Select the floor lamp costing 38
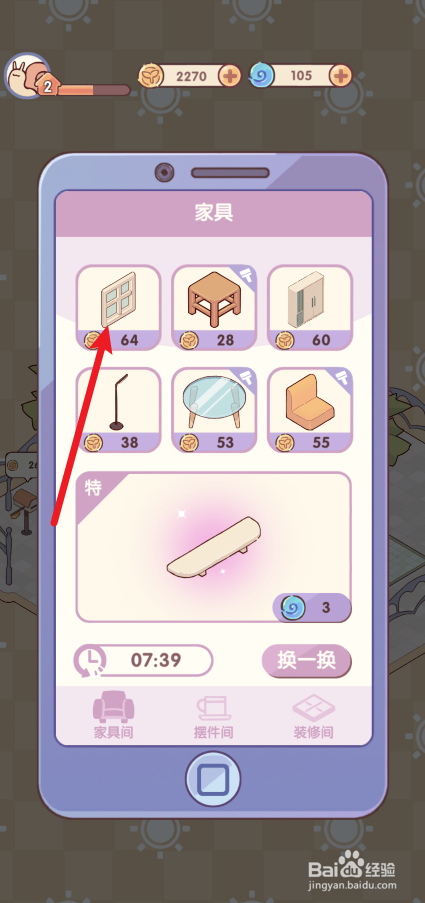 [119, 410]
